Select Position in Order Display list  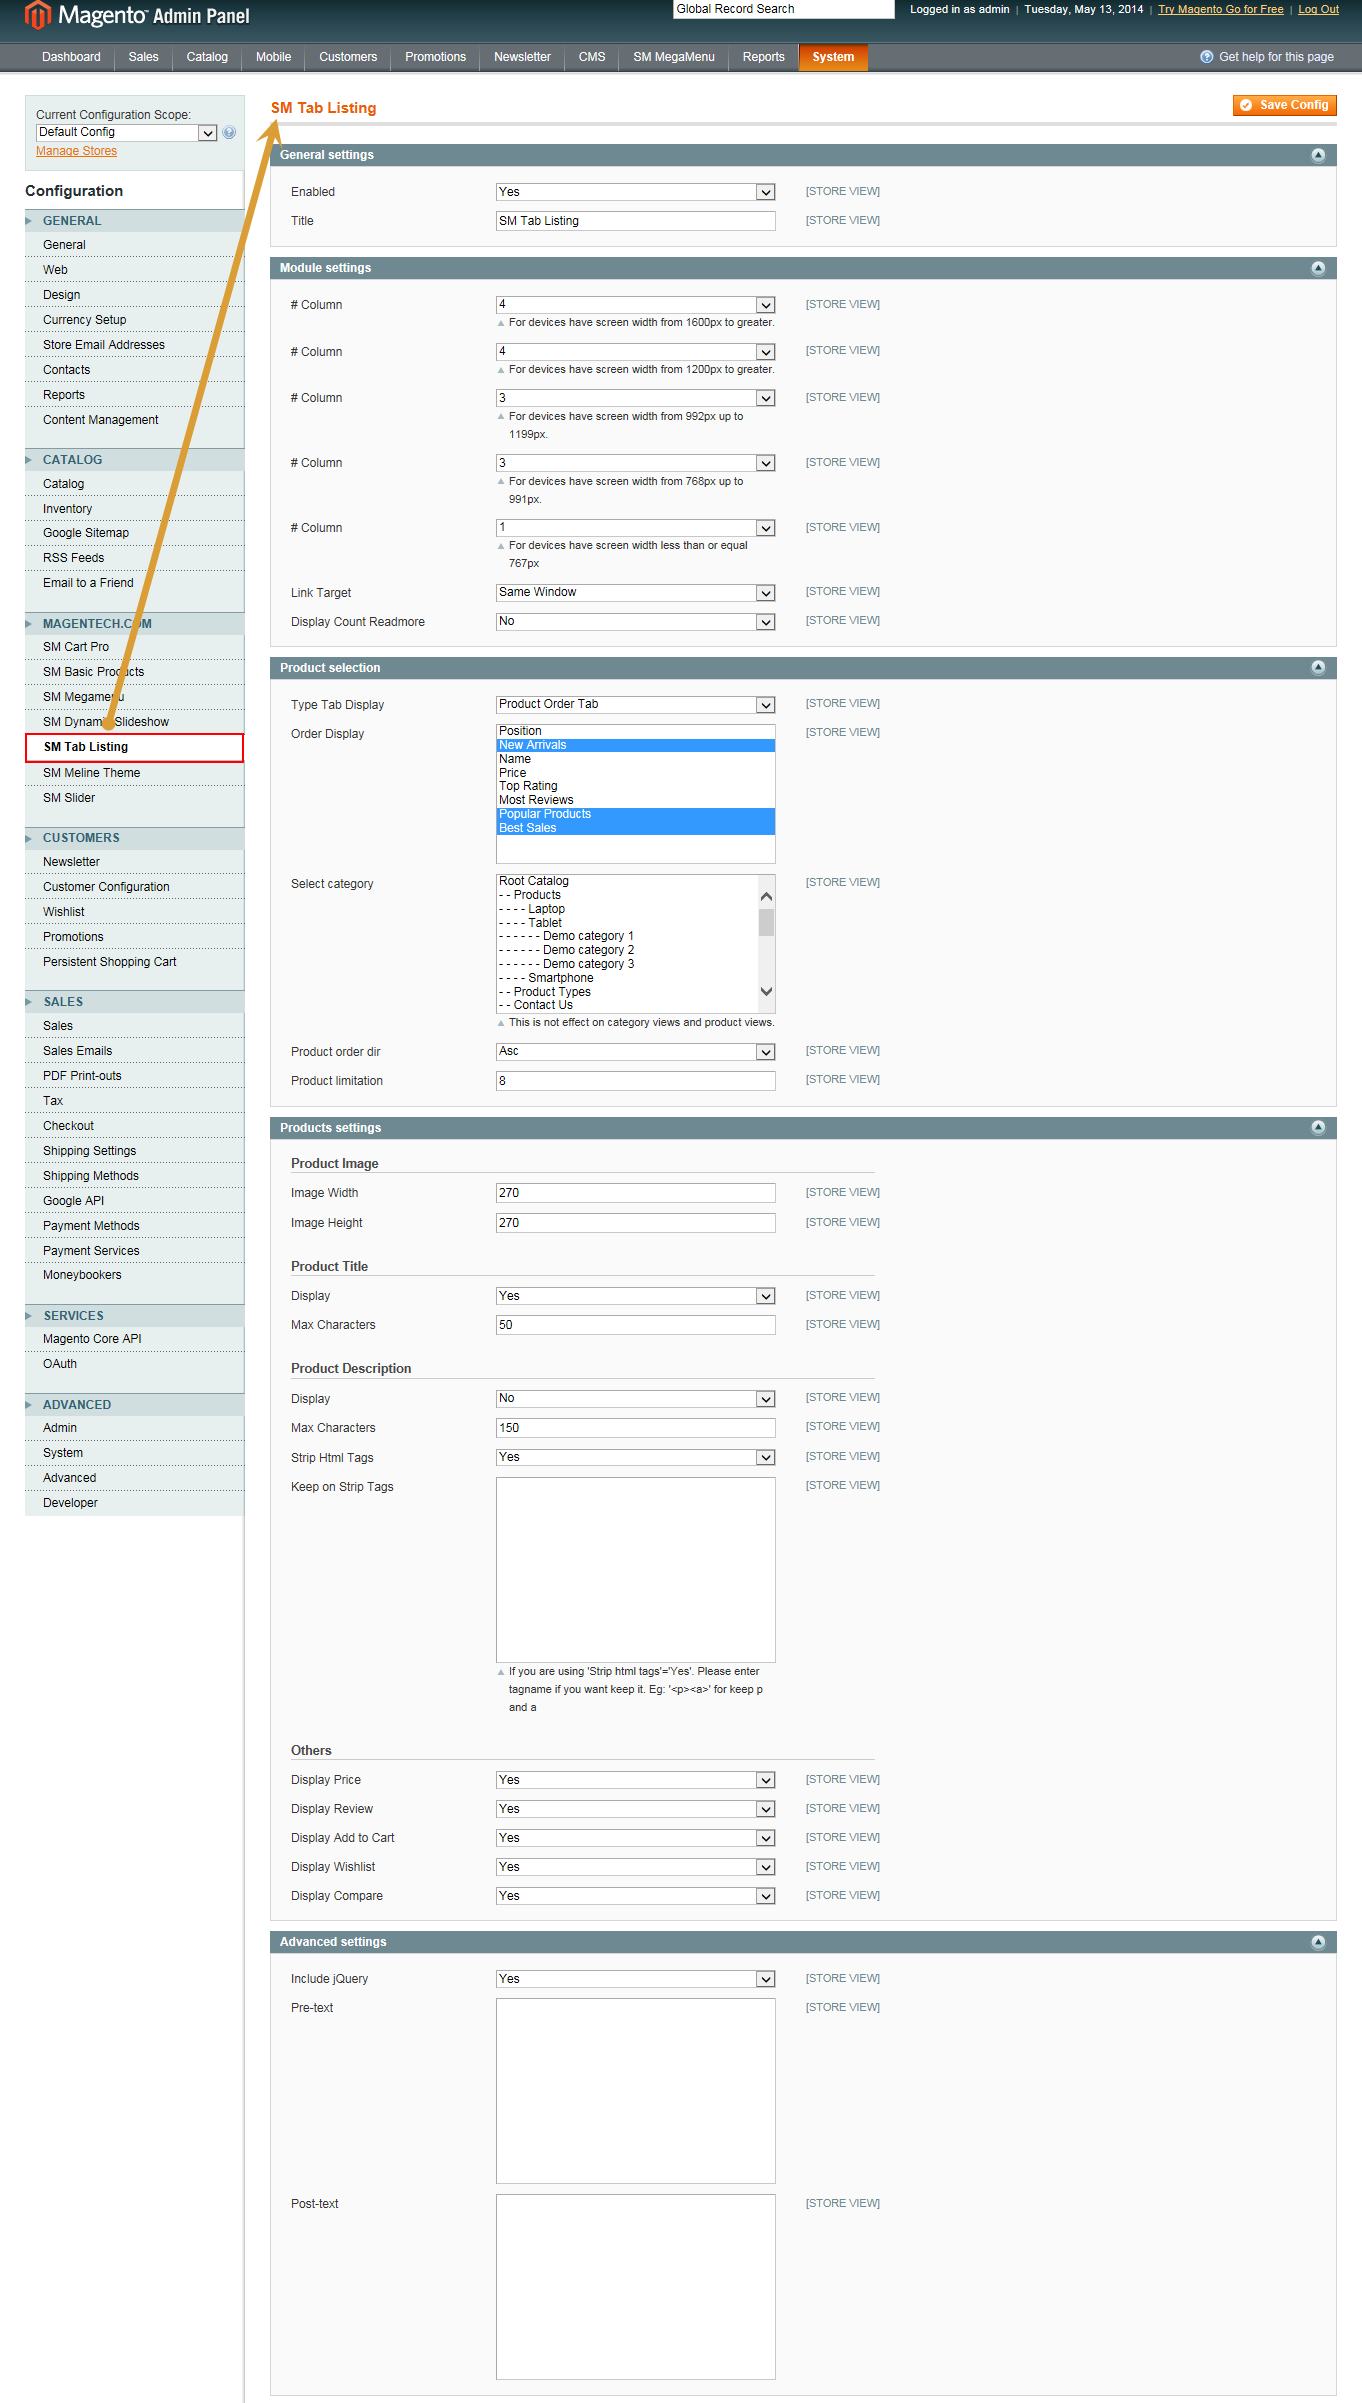635,731
